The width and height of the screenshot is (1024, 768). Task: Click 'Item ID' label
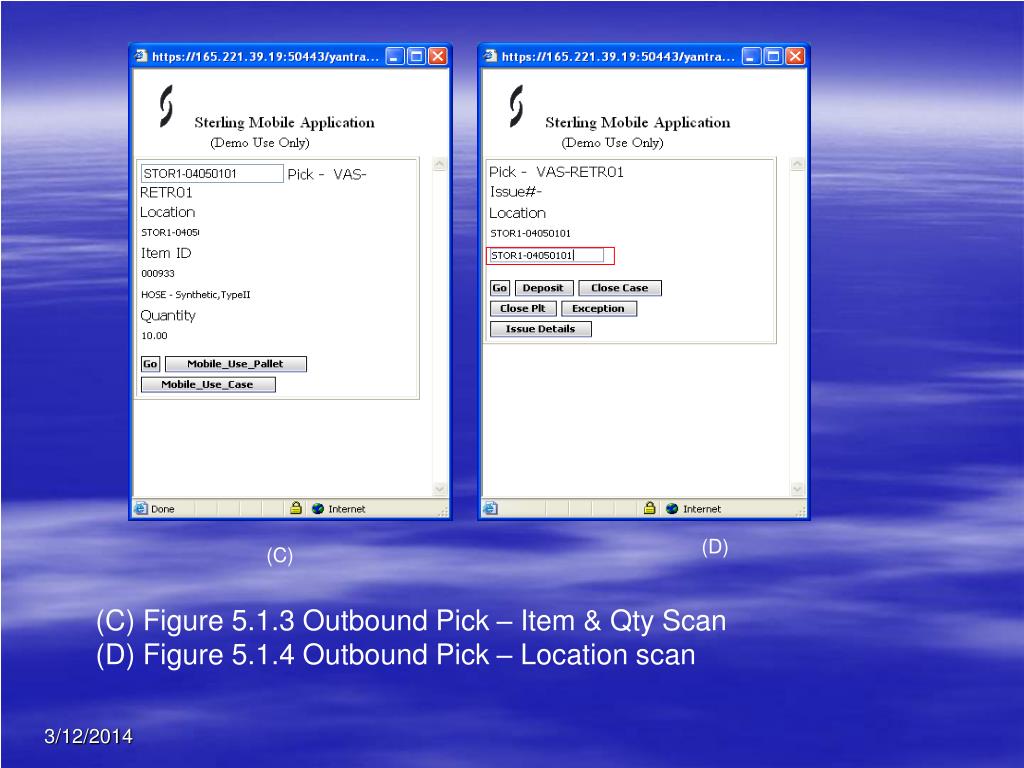tap(166, 253)
